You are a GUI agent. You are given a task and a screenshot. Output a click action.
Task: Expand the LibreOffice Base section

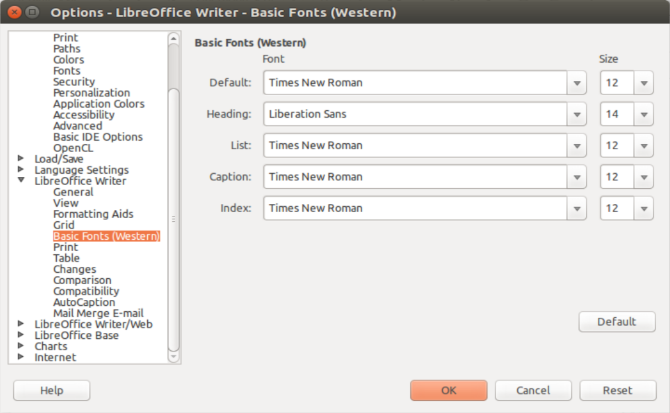[21, 335]
